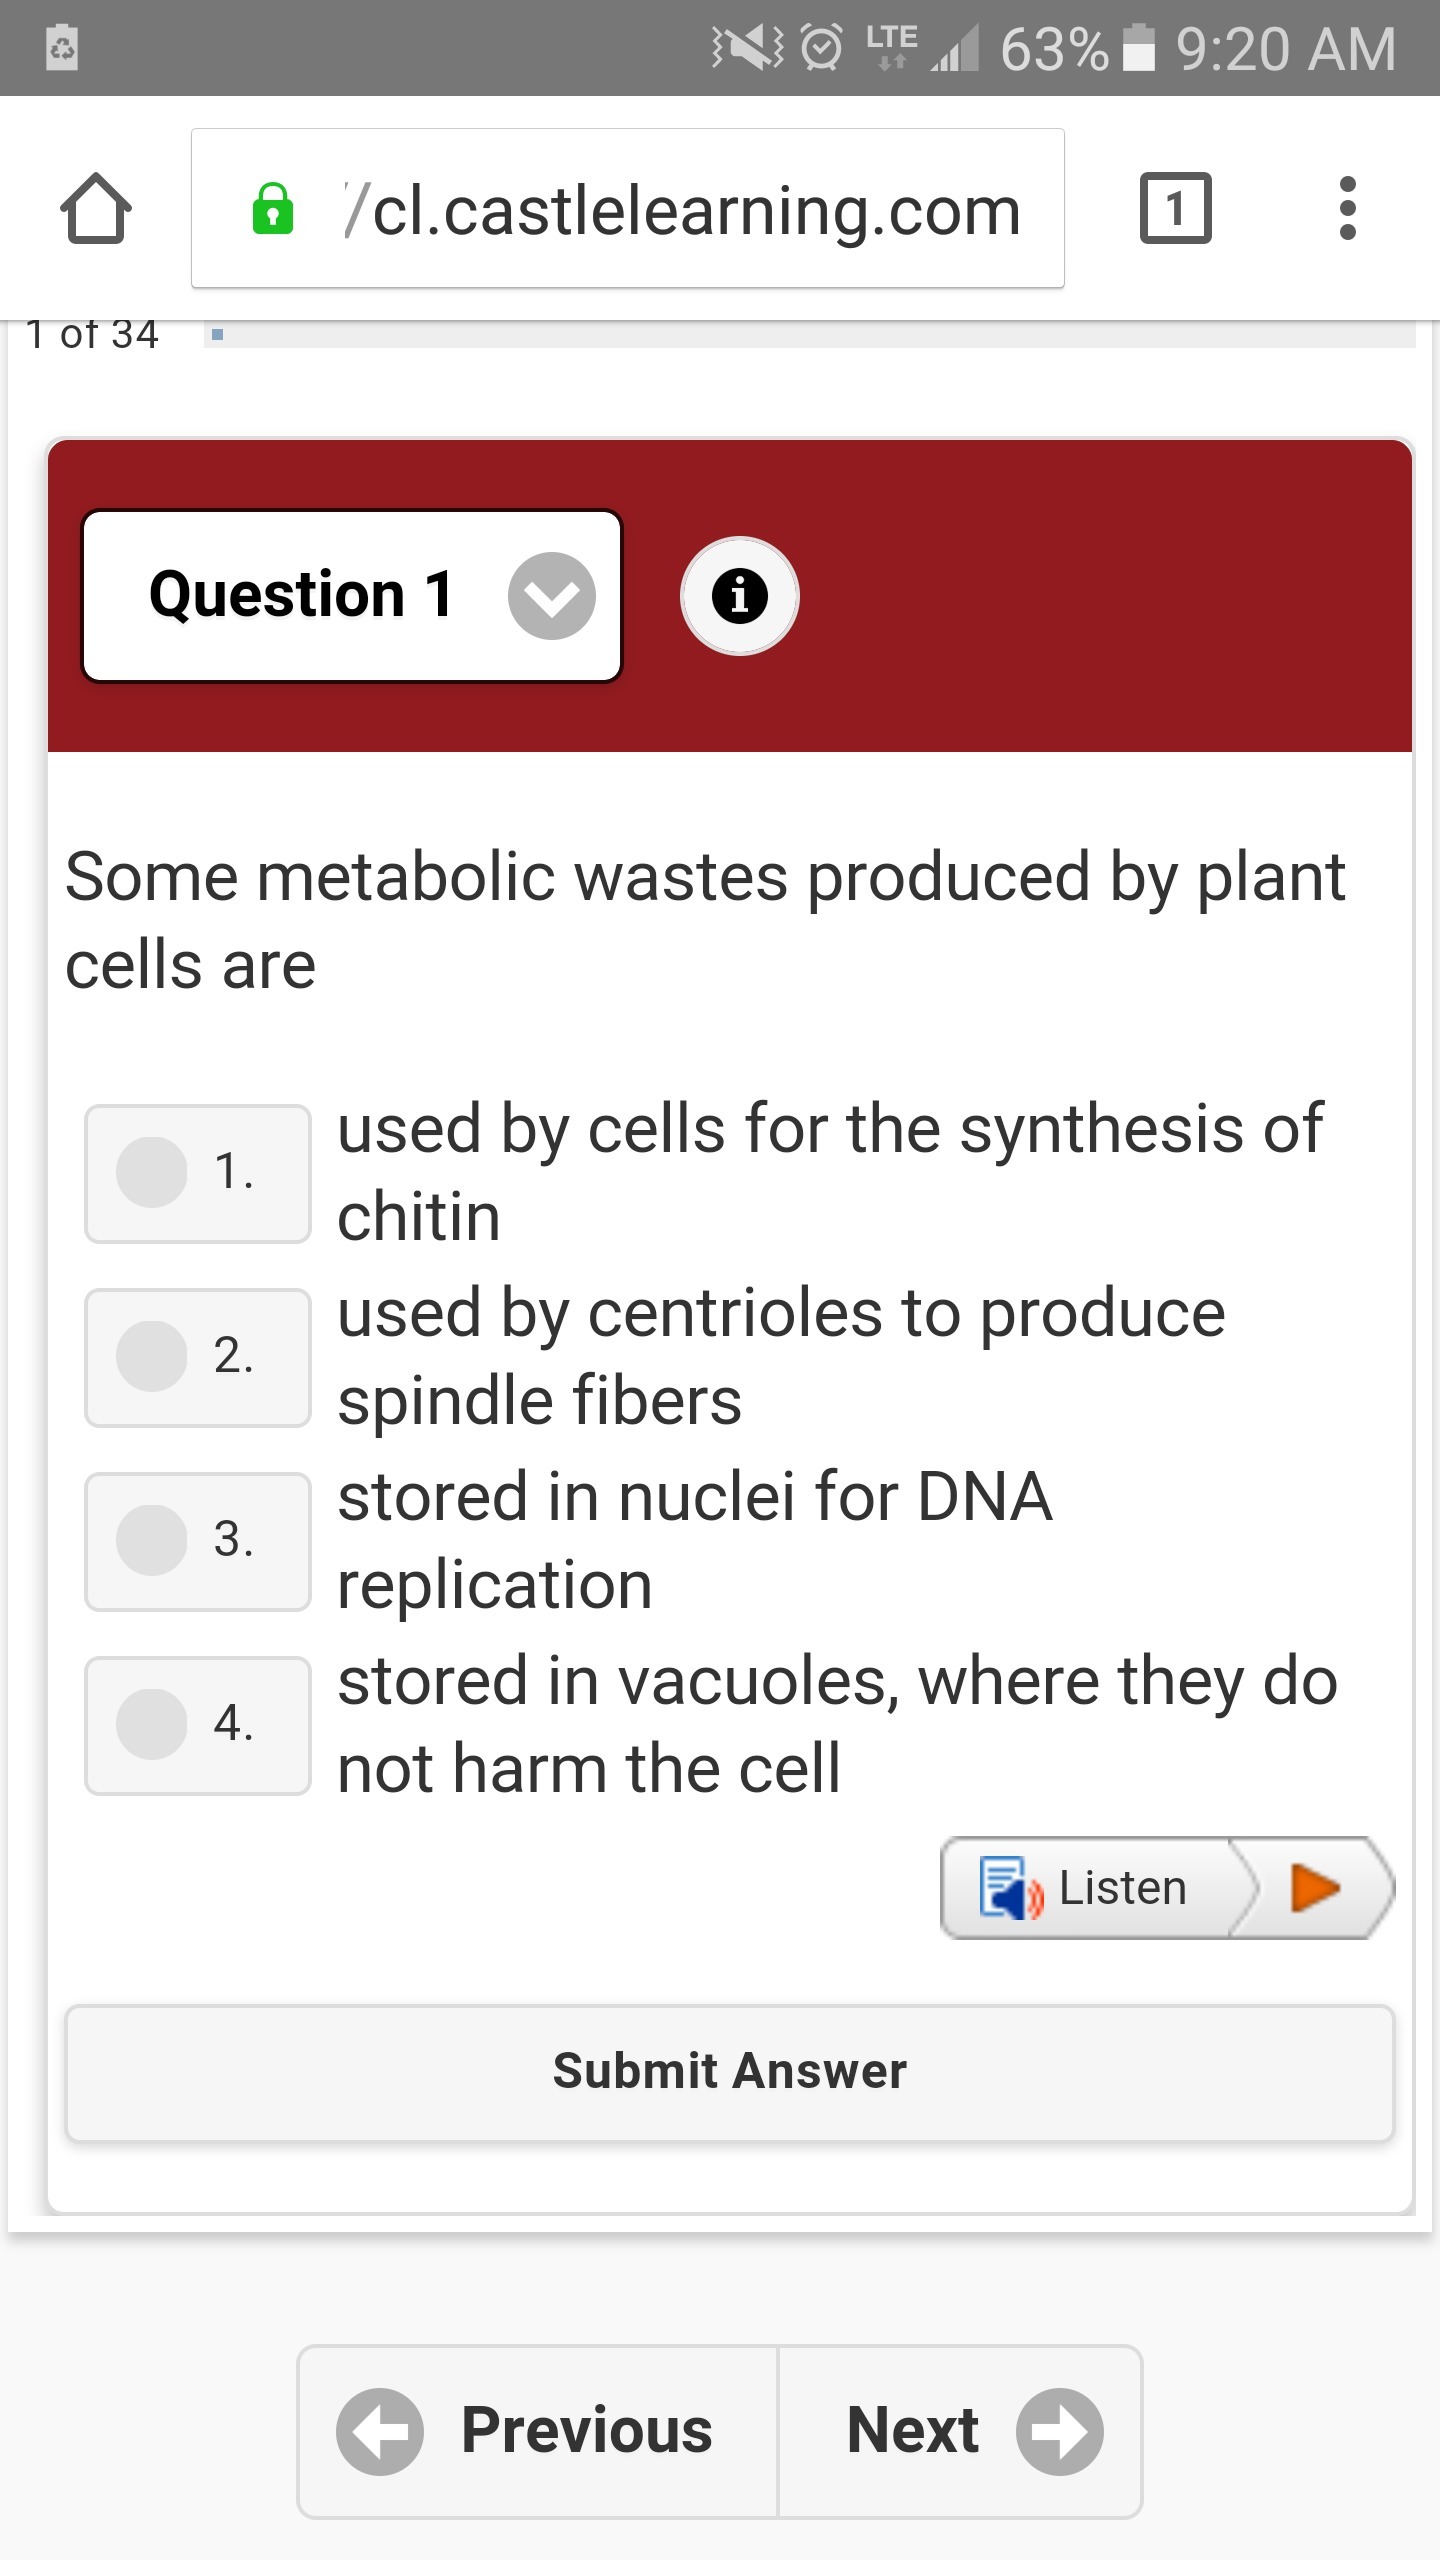This screenshot has height=2560, width=1440.
Task: Click the question info icon
Action: [739, 596]
